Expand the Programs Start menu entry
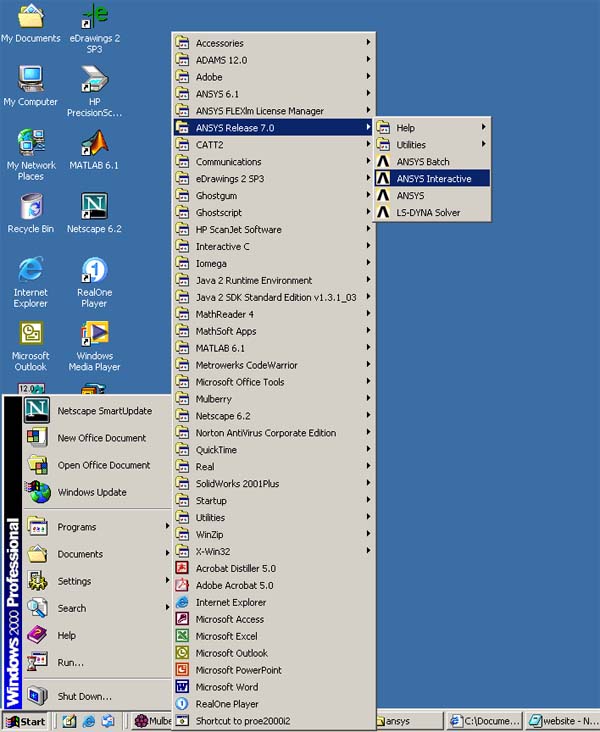 (97, 527)
